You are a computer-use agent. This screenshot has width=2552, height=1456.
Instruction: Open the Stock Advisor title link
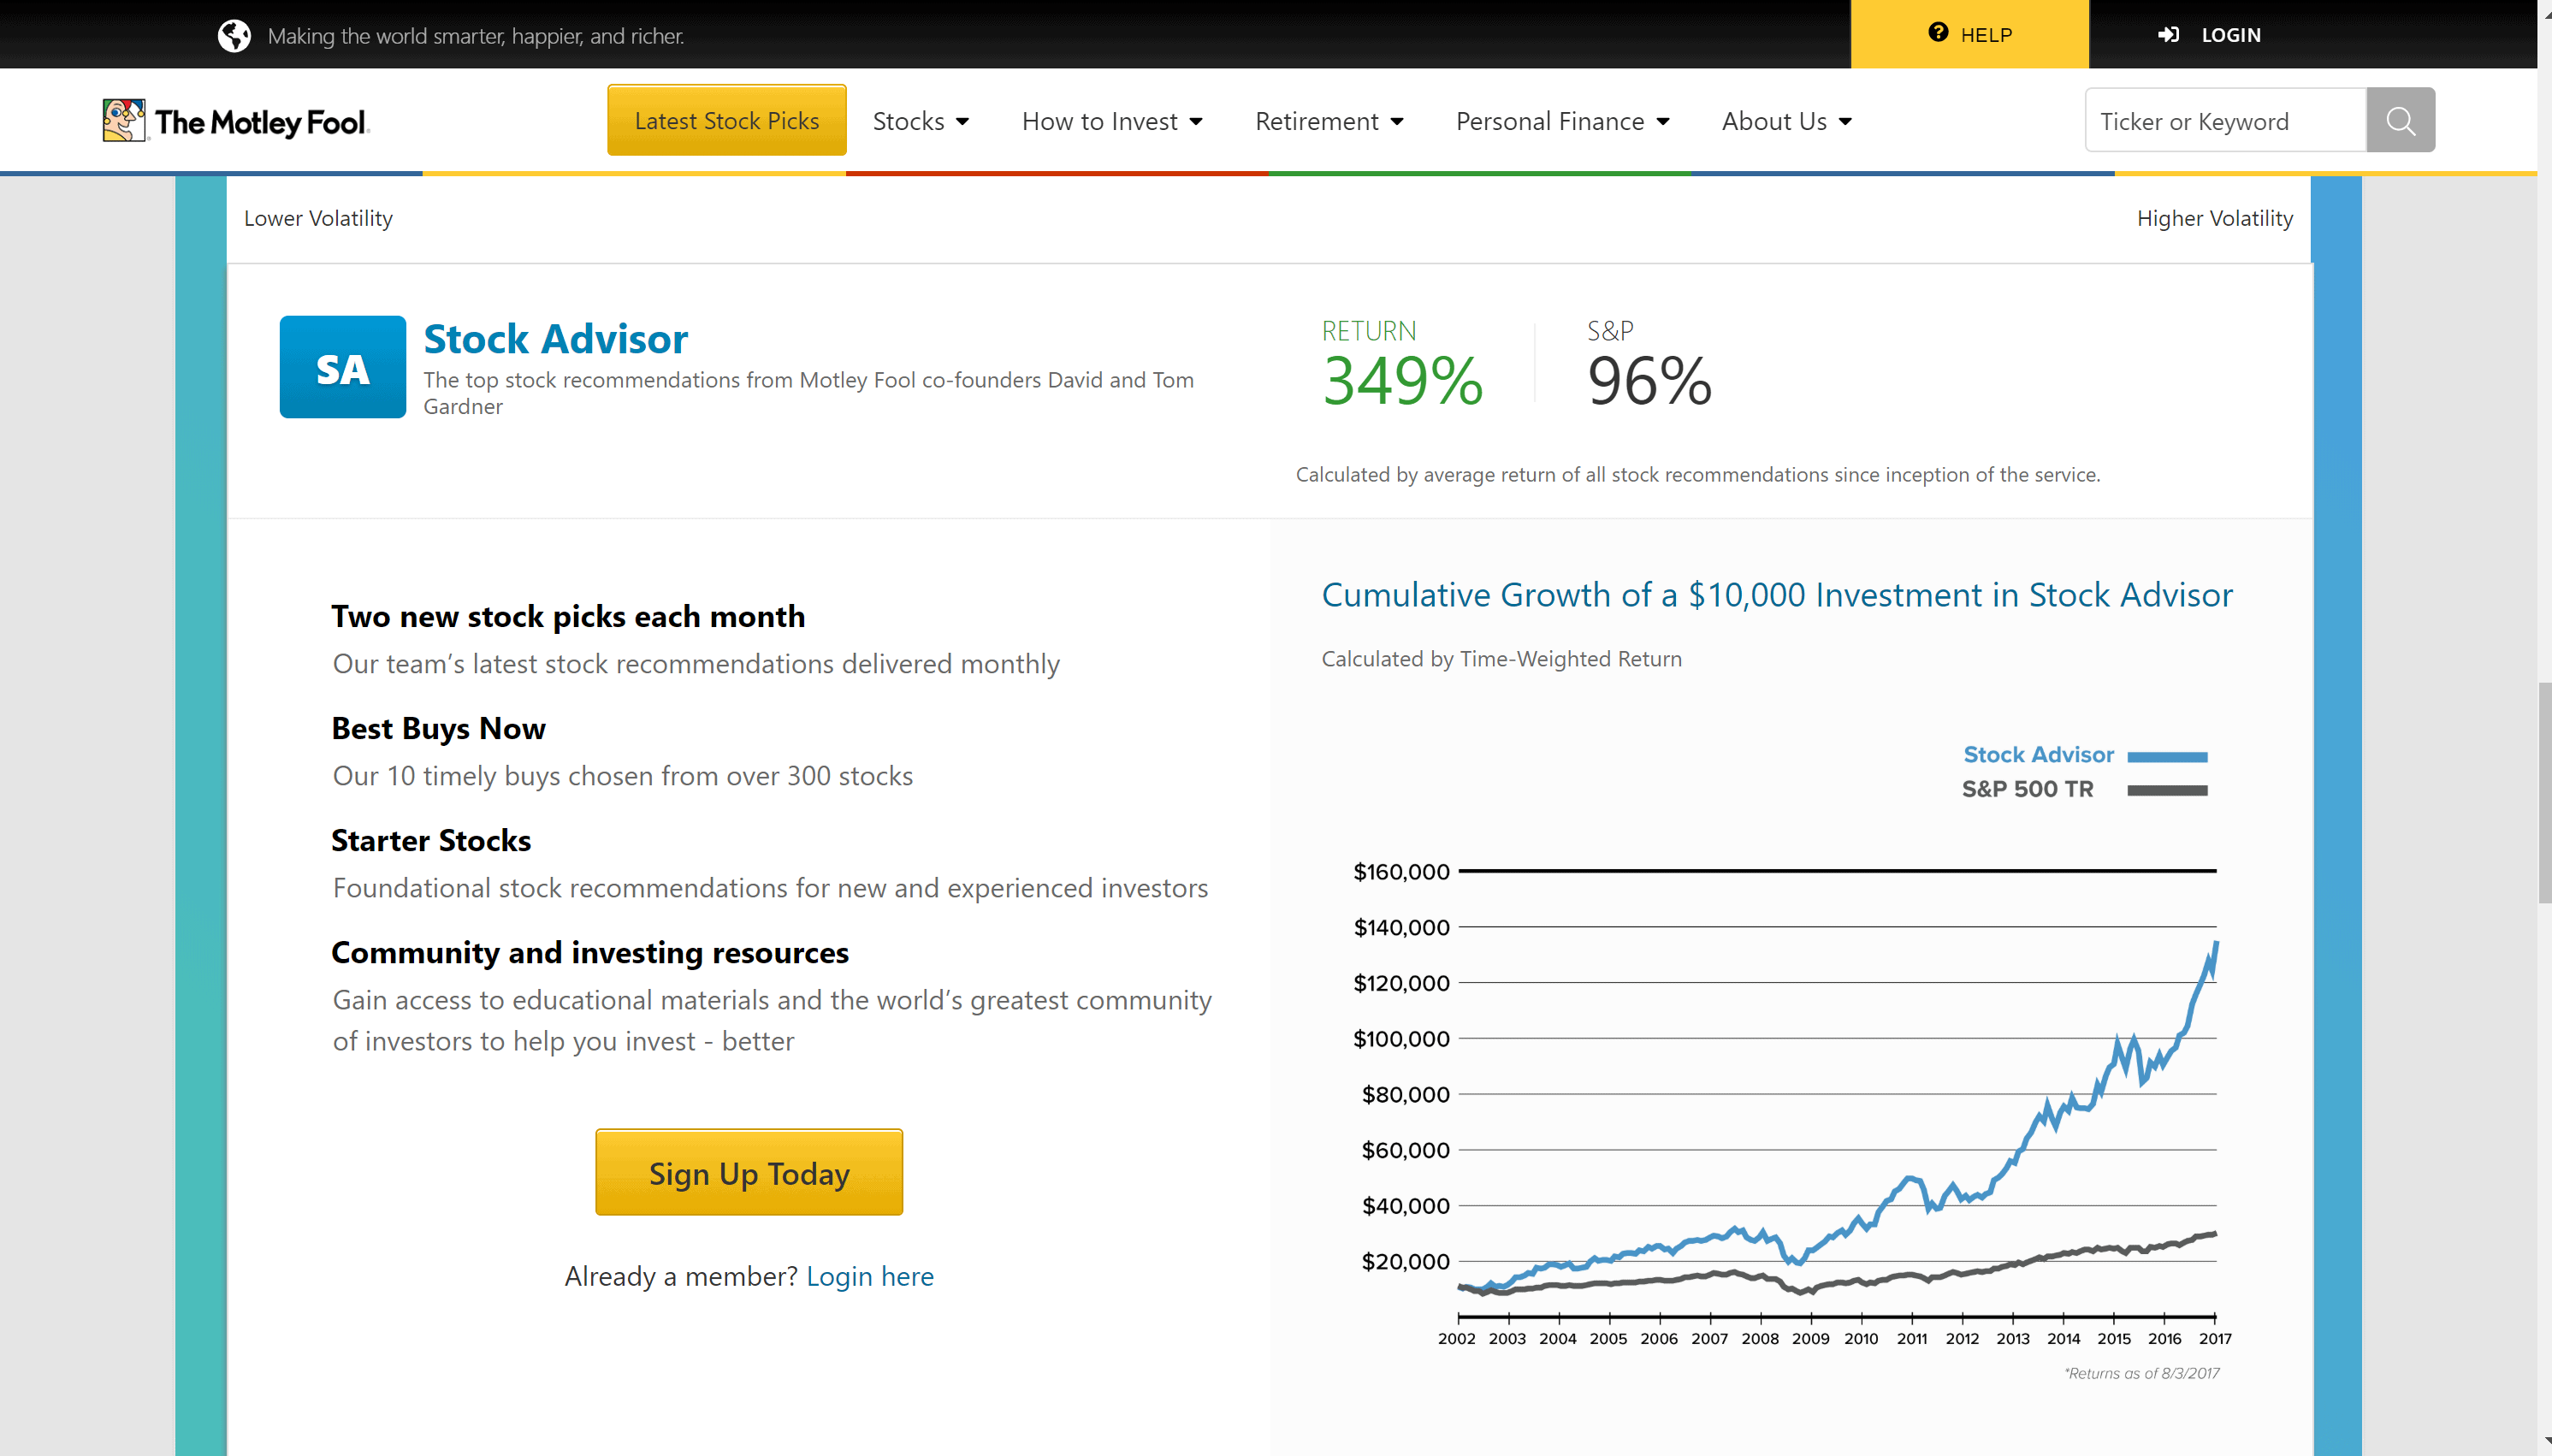tap(555, 339)
